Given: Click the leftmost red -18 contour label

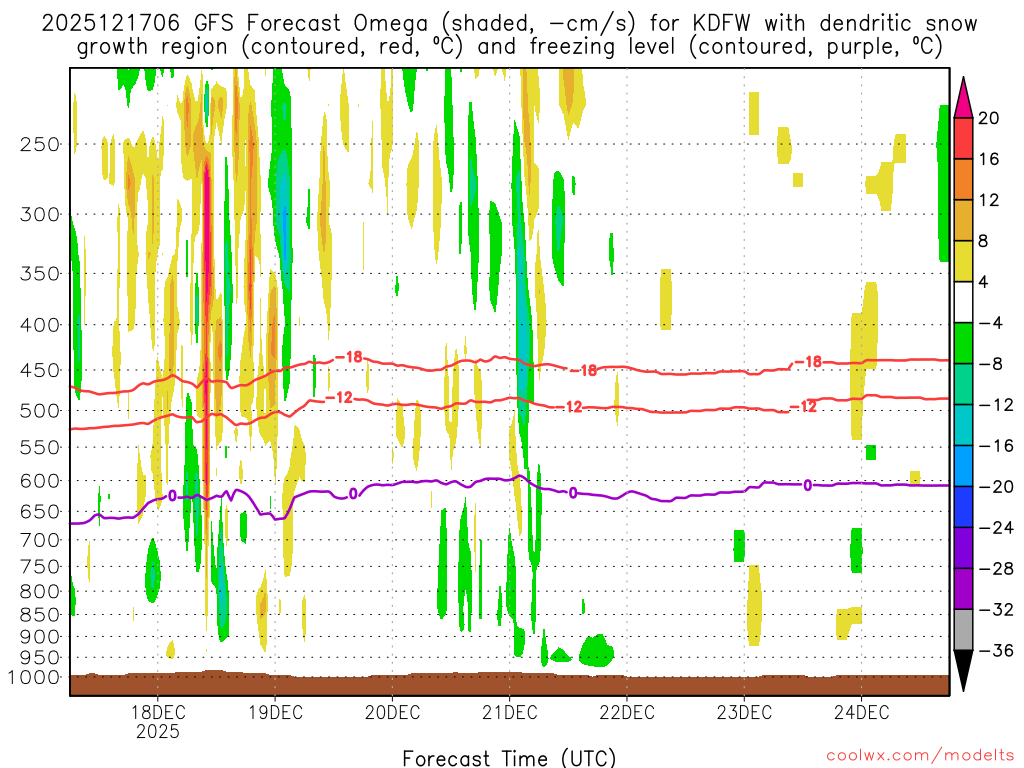Looking at the screenshot, I should point(347,357).
